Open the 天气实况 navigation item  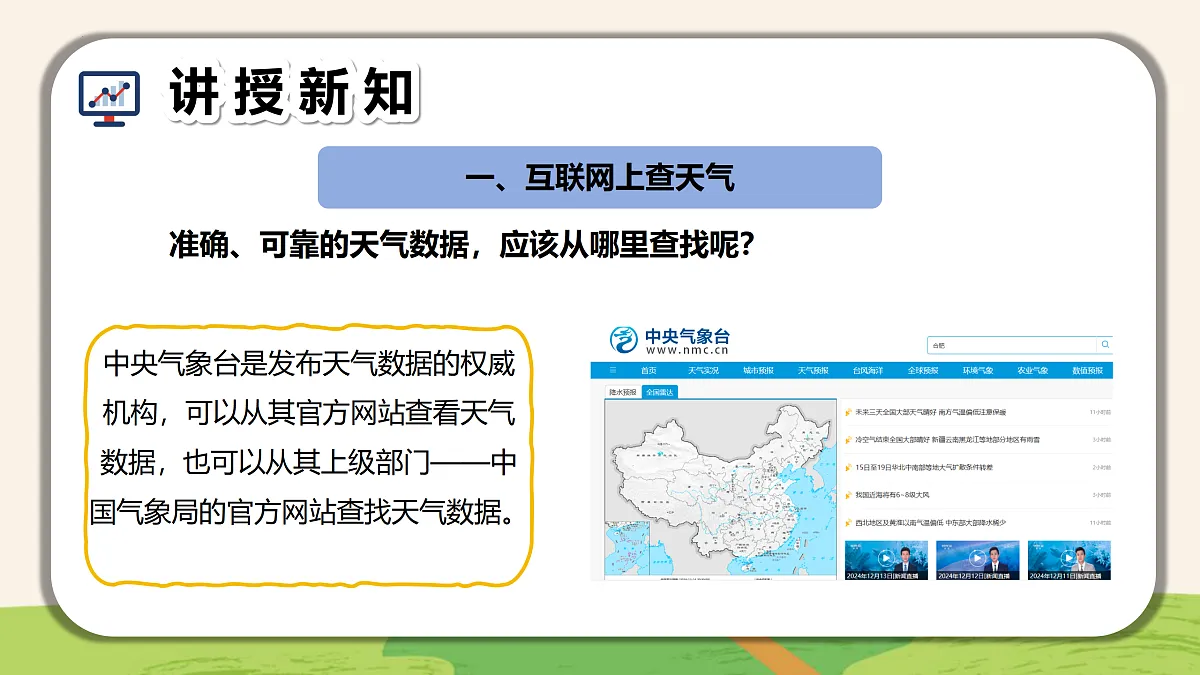[703, 370]
